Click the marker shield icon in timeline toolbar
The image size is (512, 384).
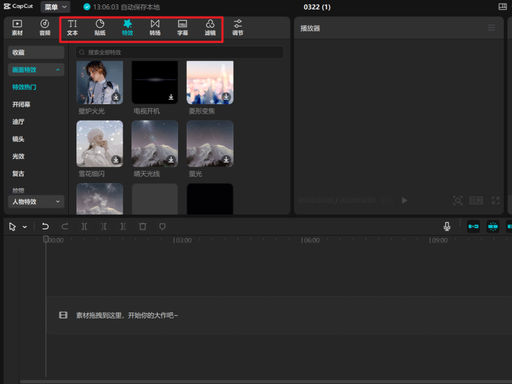pyautogui.click(x=162, y=227)
